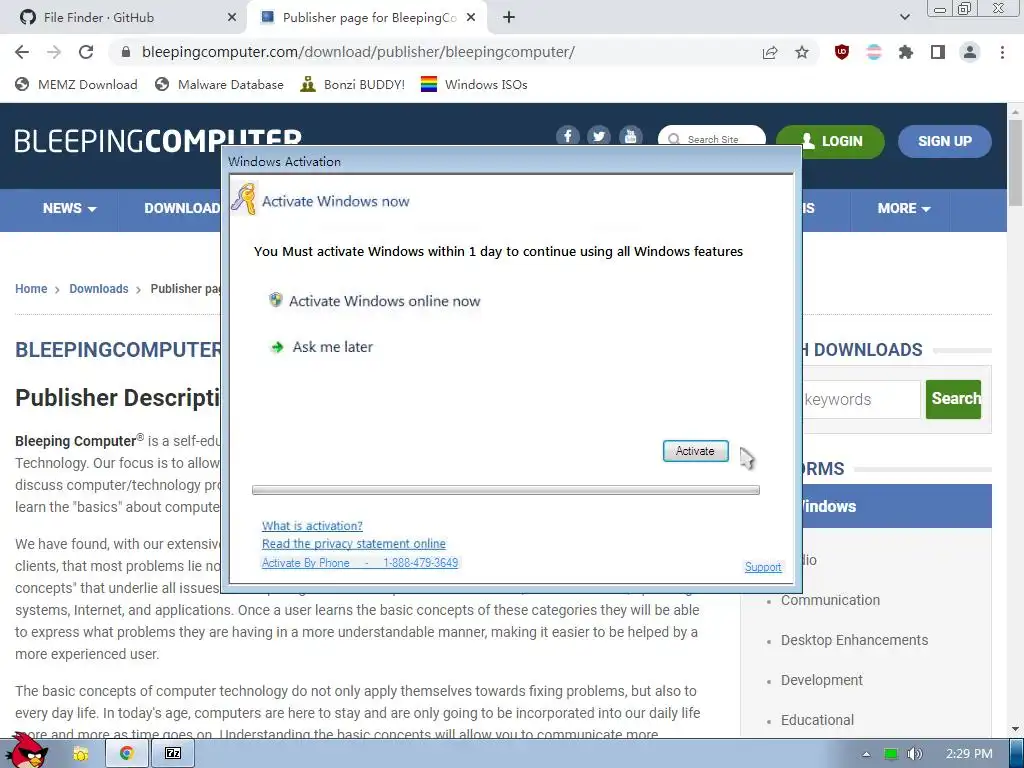Open BleepingComputer Twitter icon

(x=599, y=136)
